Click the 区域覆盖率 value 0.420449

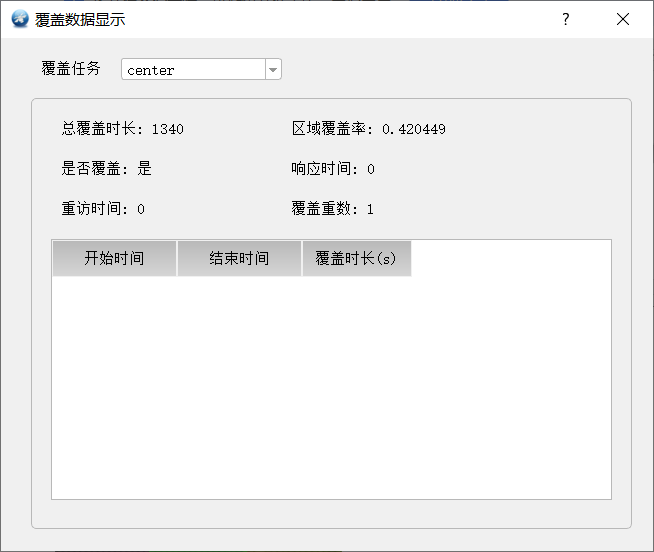pyautogui.click(x=414, y=129)
